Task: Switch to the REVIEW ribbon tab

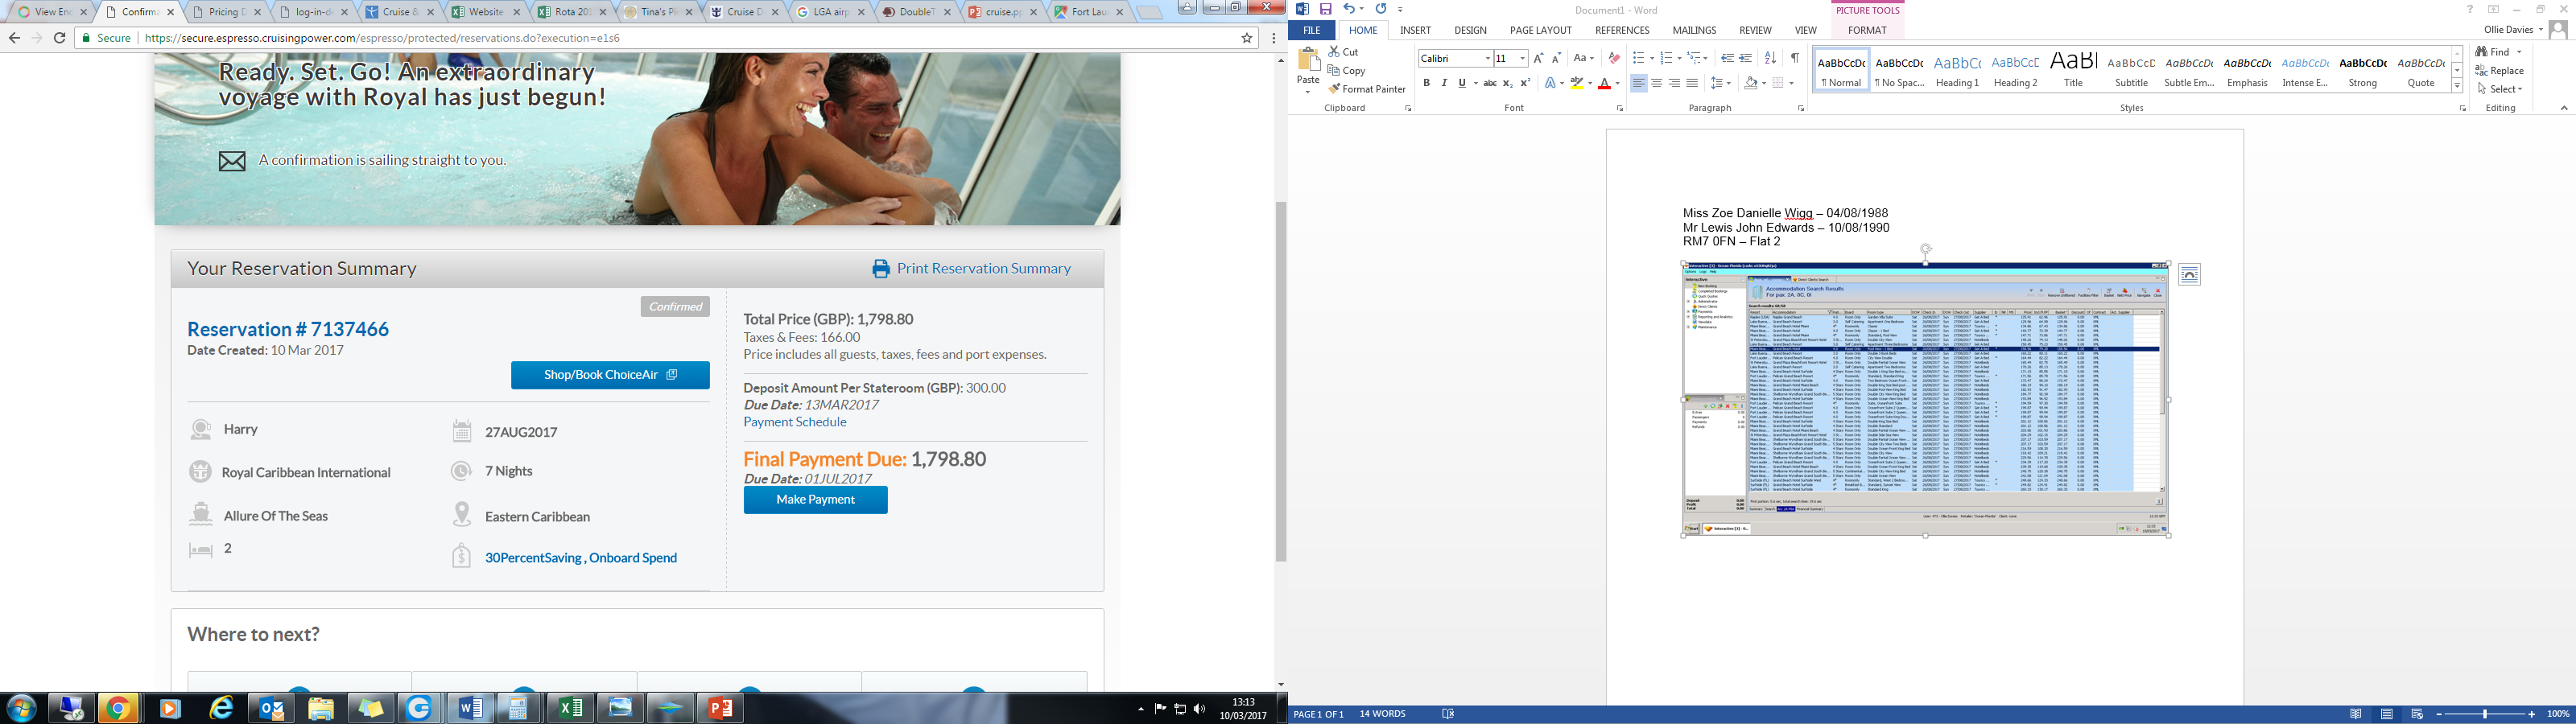Action: coord(1755,30)
